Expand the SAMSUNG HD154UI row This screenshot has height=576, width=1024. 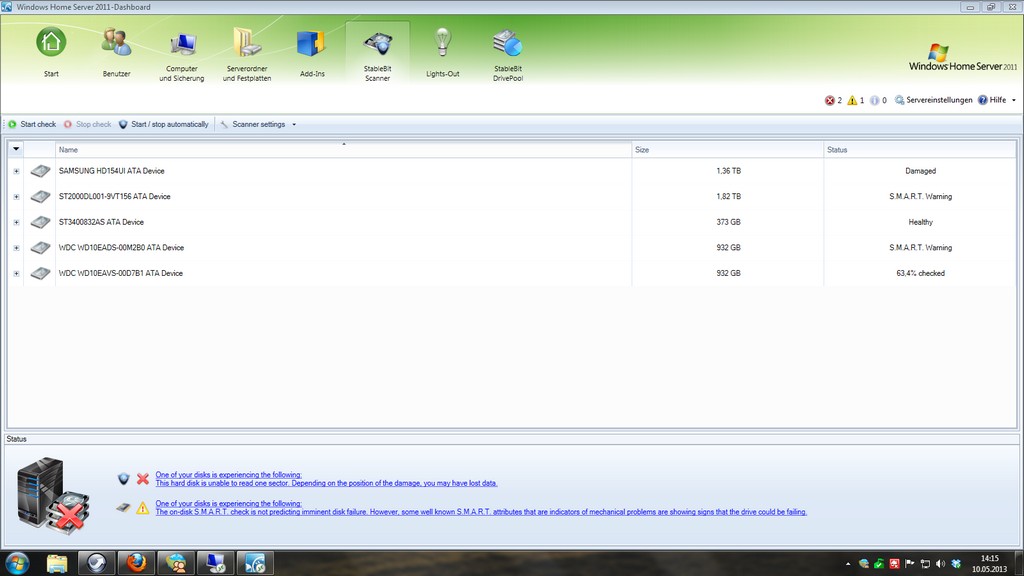tap(16, 171)
